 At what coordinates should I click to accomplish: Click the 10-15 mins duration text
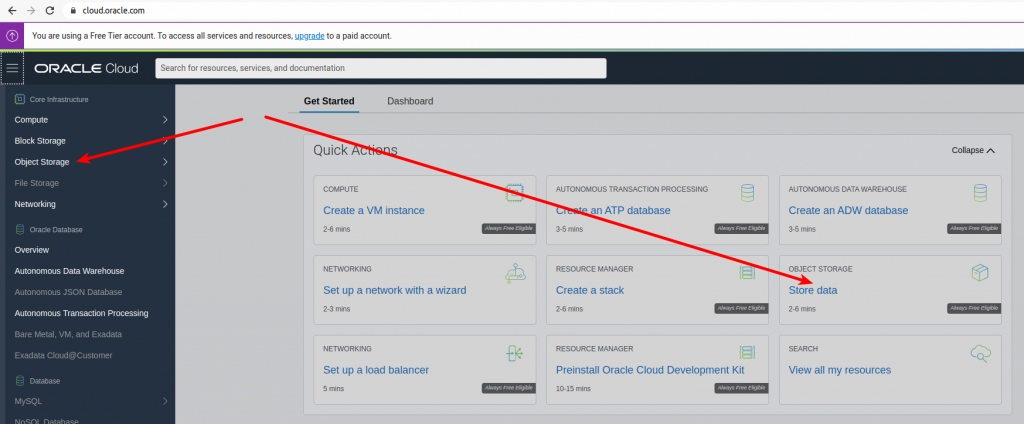click(x=573, y=388)
